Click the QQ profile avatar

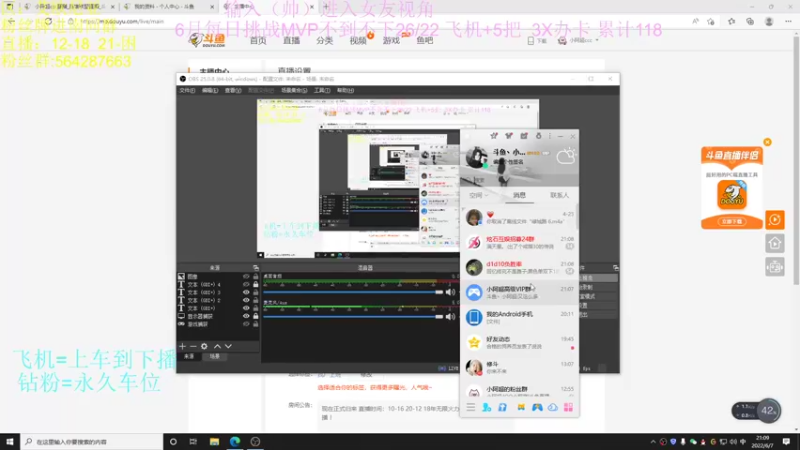(477, 157)
